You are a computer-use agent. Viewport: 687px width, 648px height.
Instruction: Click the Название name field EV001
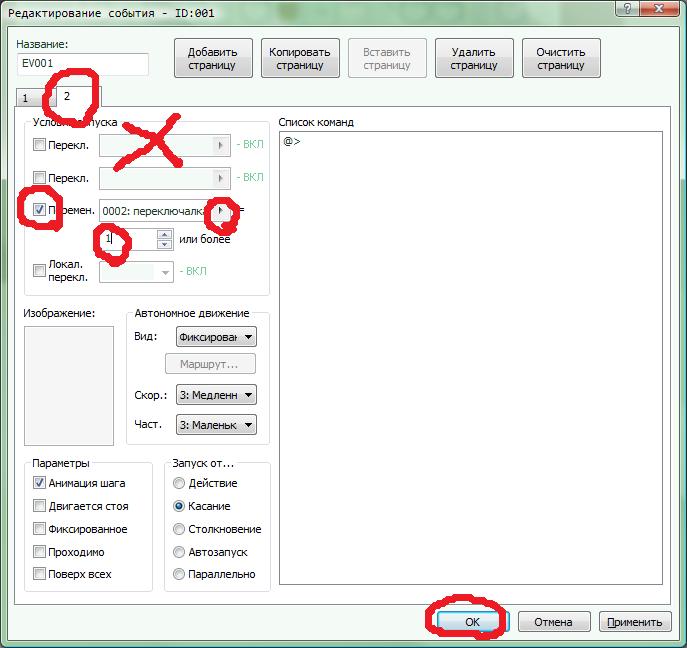78,65
